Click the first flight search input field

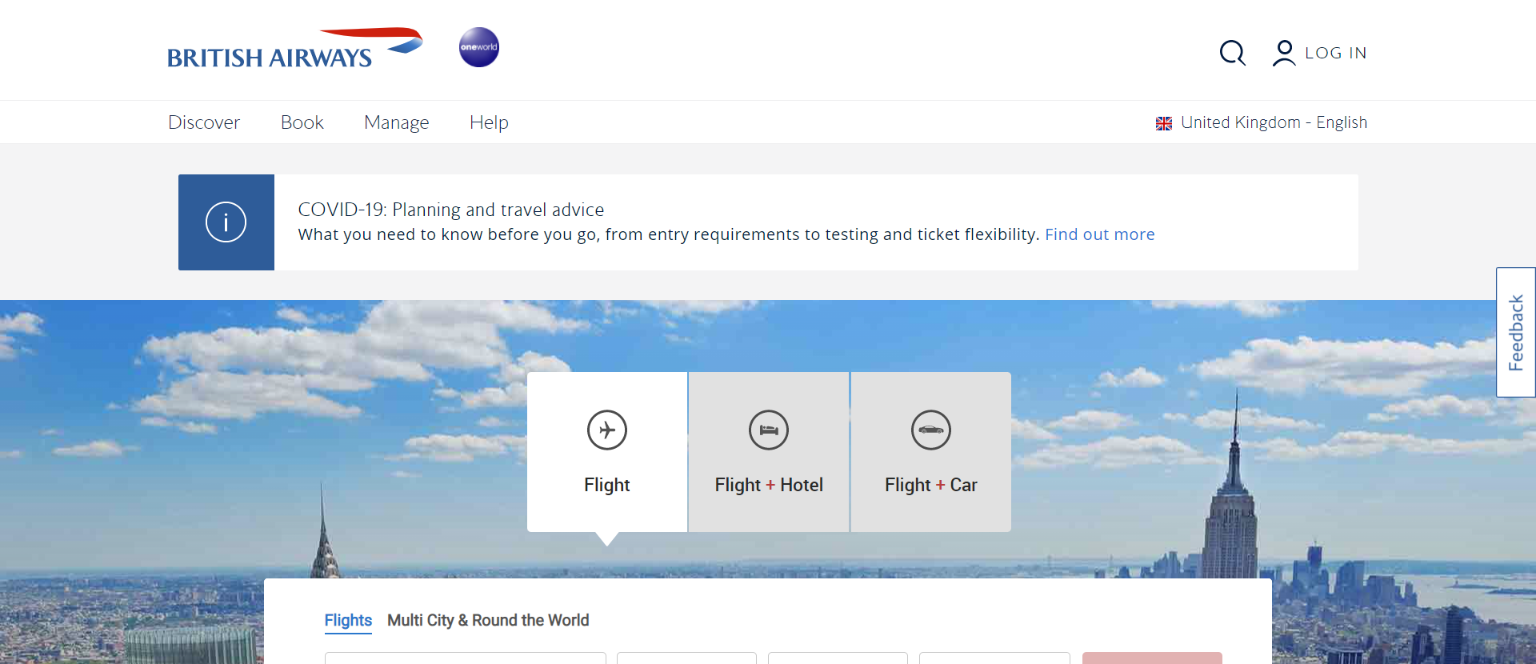click(465, 658)
